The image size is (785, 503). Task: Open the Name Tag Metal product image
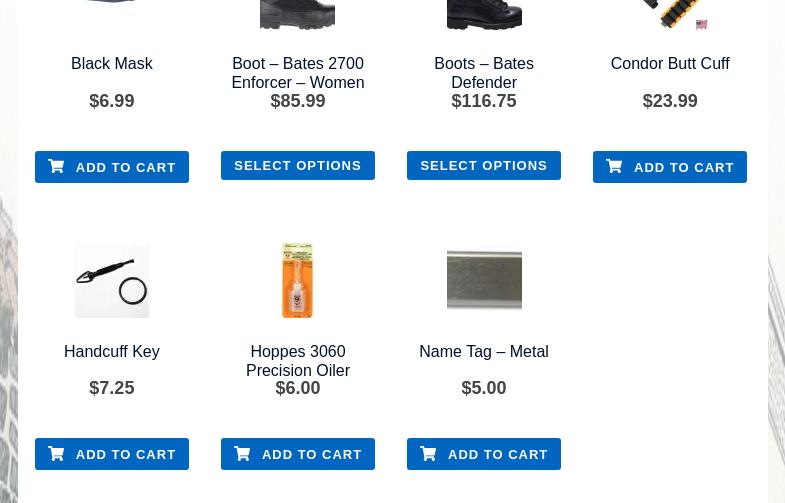(x=484, y=281)
